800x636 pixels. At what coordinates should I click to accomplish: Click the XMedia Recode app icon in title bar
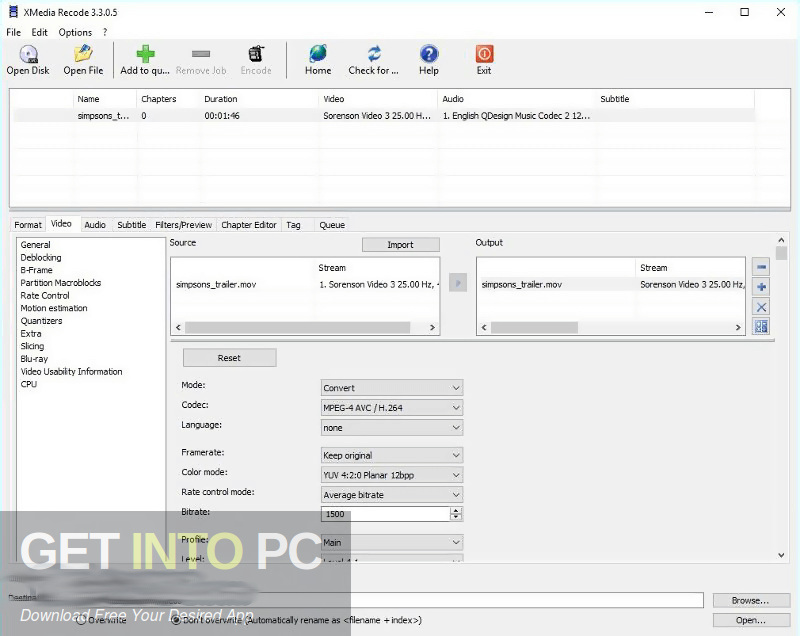click(x=13, y=12)
